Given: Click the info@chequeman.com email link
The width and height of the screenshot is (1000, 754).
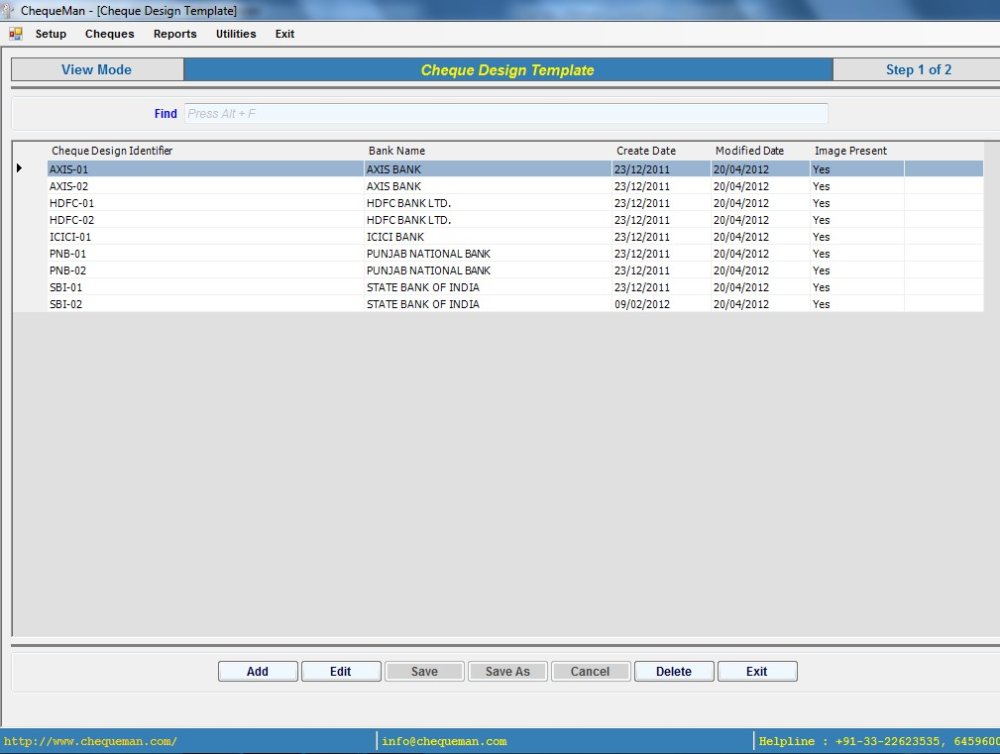Looking at the screenshot, I should (444, 741).
